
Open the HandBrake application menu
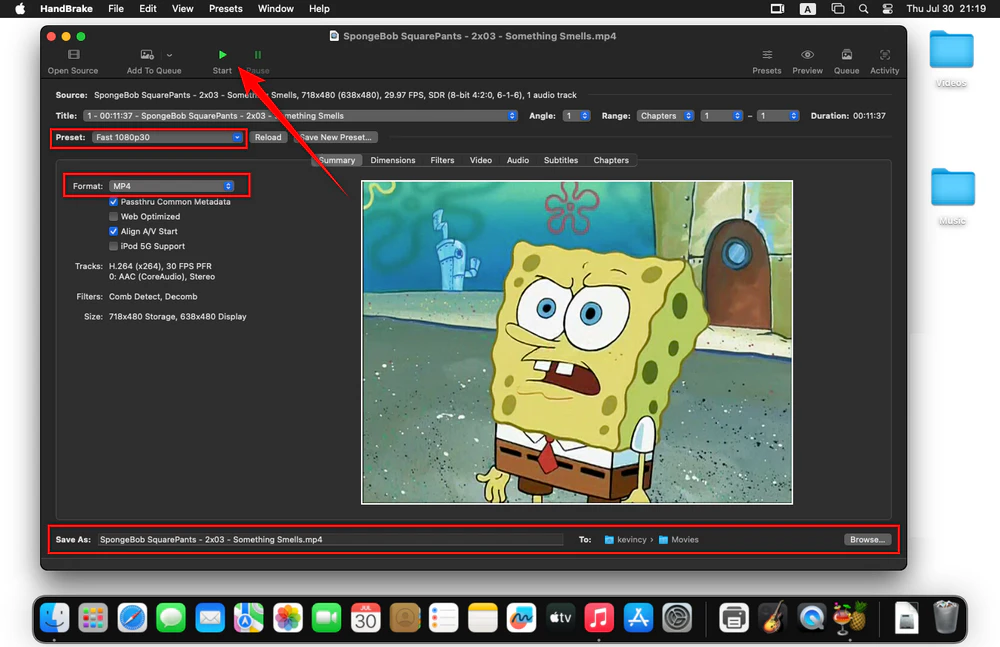66,9
